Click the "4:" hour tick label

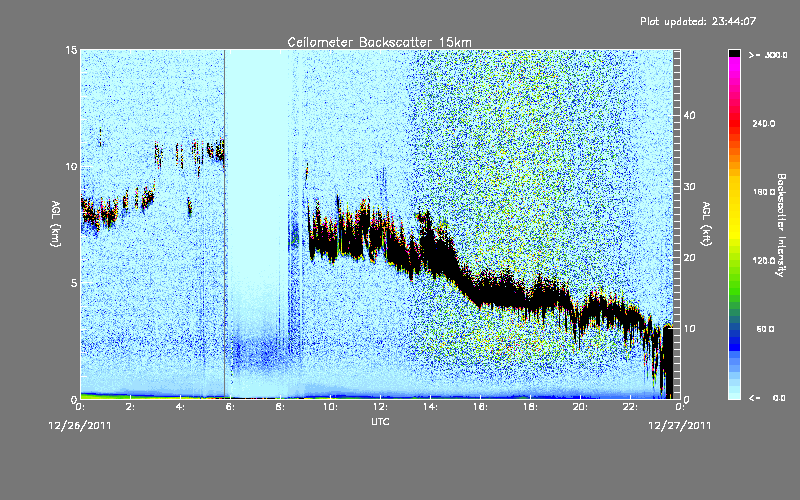tap(180, 407)
